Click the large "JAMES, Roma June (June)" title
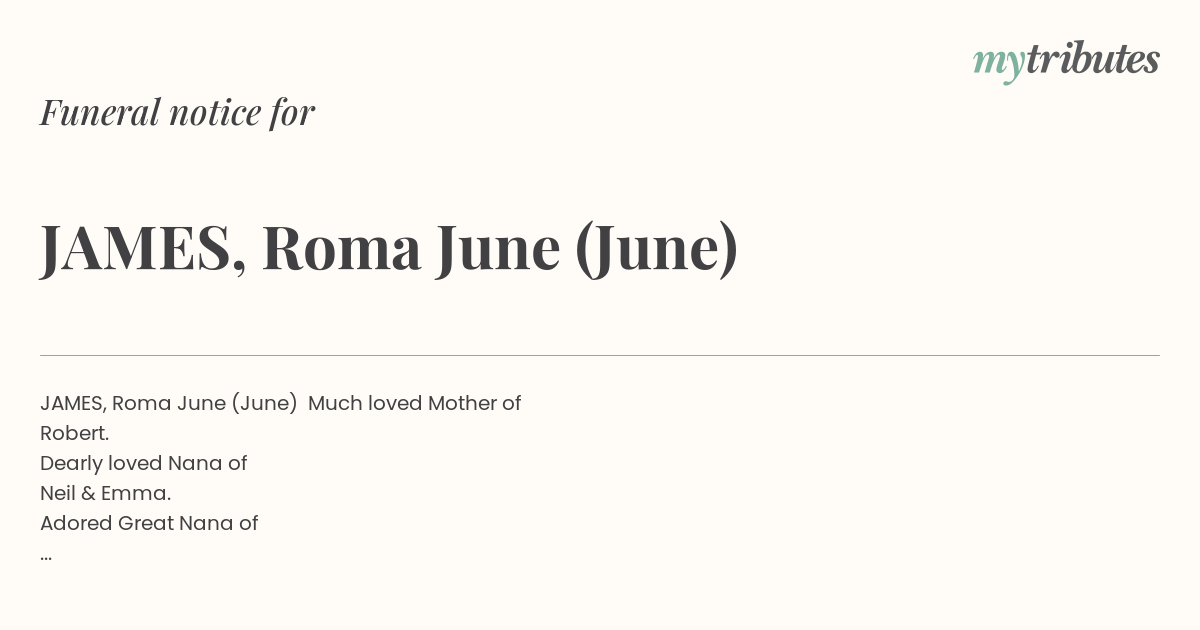This screenshot has height=630, width=1200. [x=389, y=248]
